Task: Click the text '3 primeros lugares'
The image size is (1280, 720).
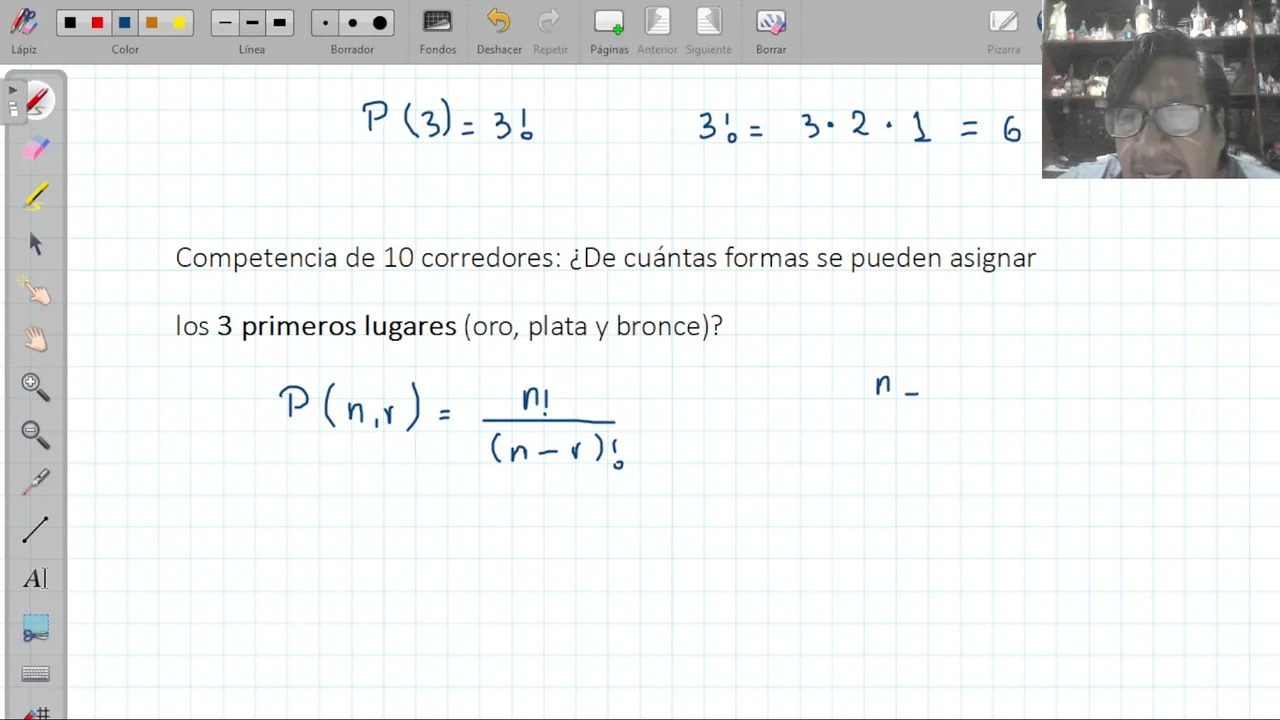Action: point(335,326)
